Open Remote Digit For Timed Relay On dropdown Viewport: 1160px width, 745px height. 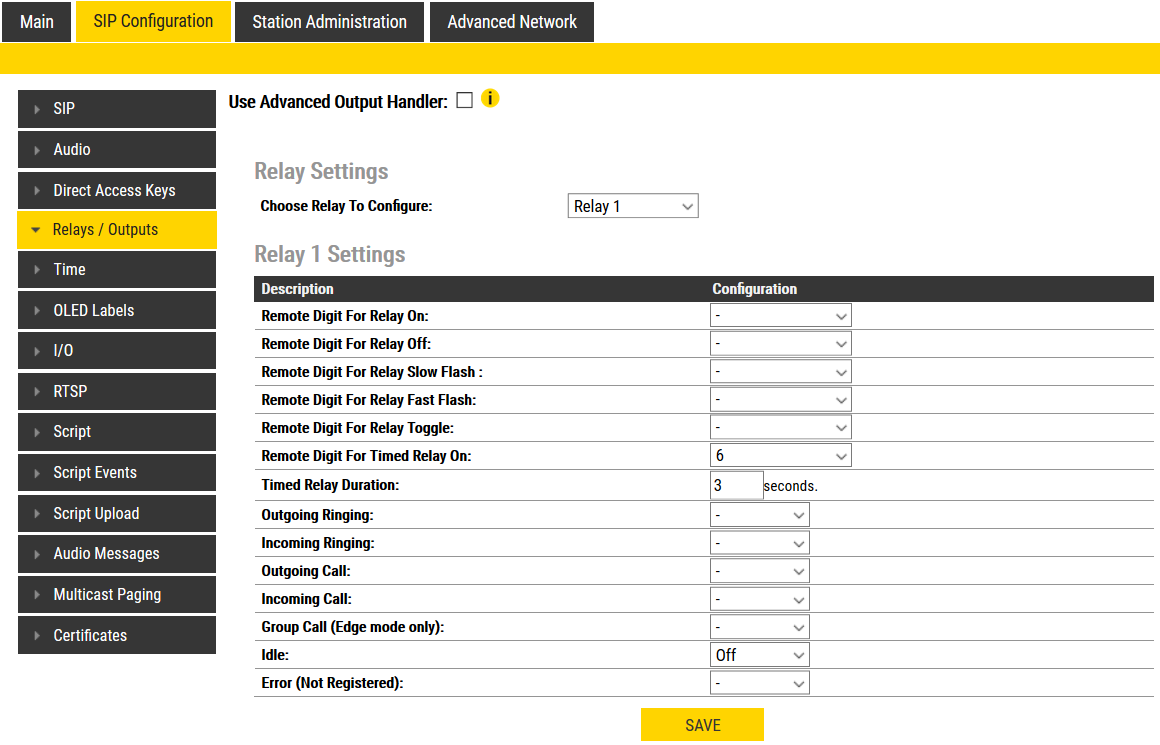(x=780, y=456)
